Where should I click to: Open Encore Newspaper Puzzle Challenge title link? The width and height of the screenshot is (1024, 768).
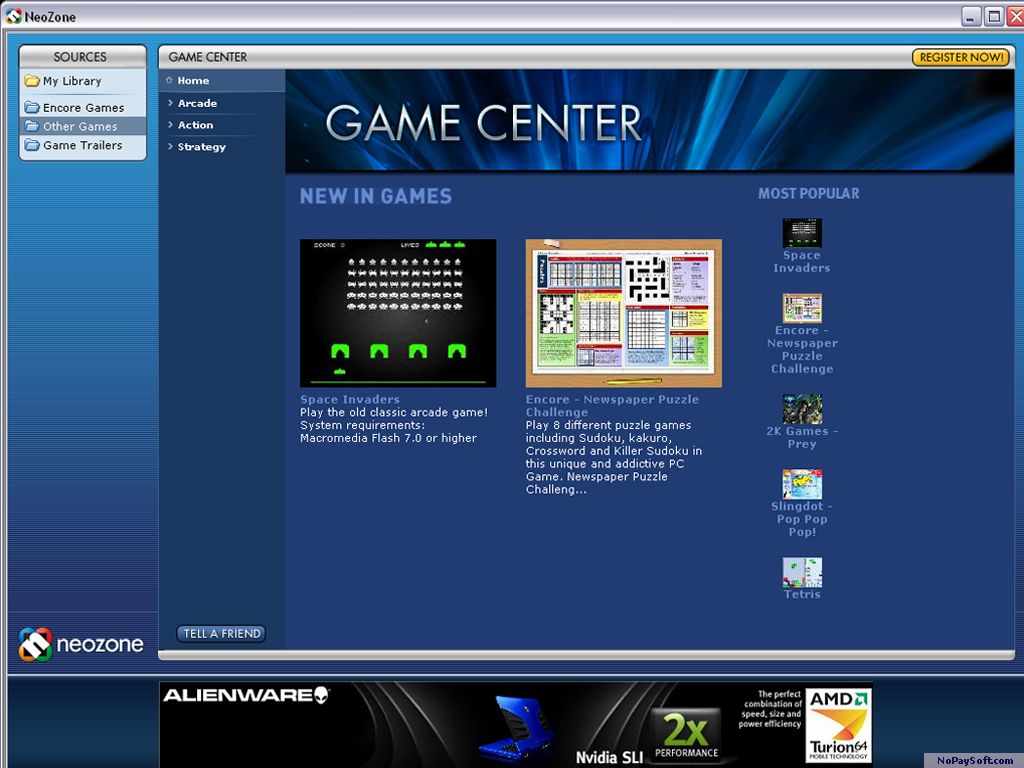[x=612, y=406]
